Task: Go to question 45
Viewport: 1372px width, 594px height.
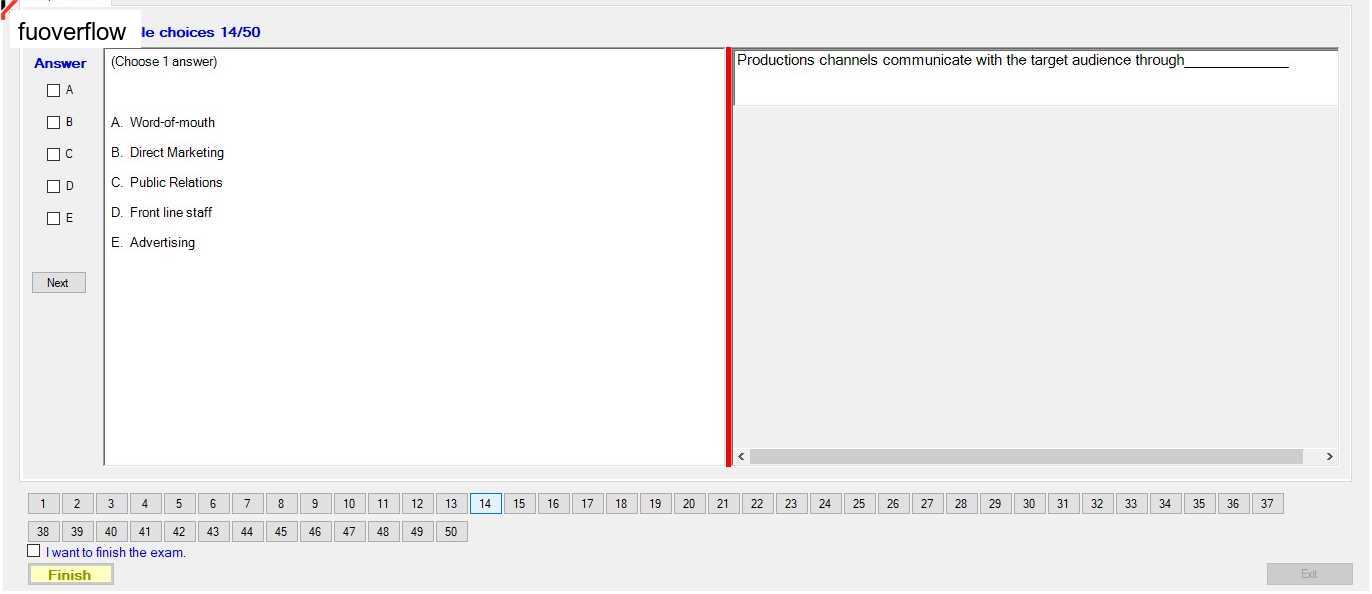Action: click(x=281, y=532)
